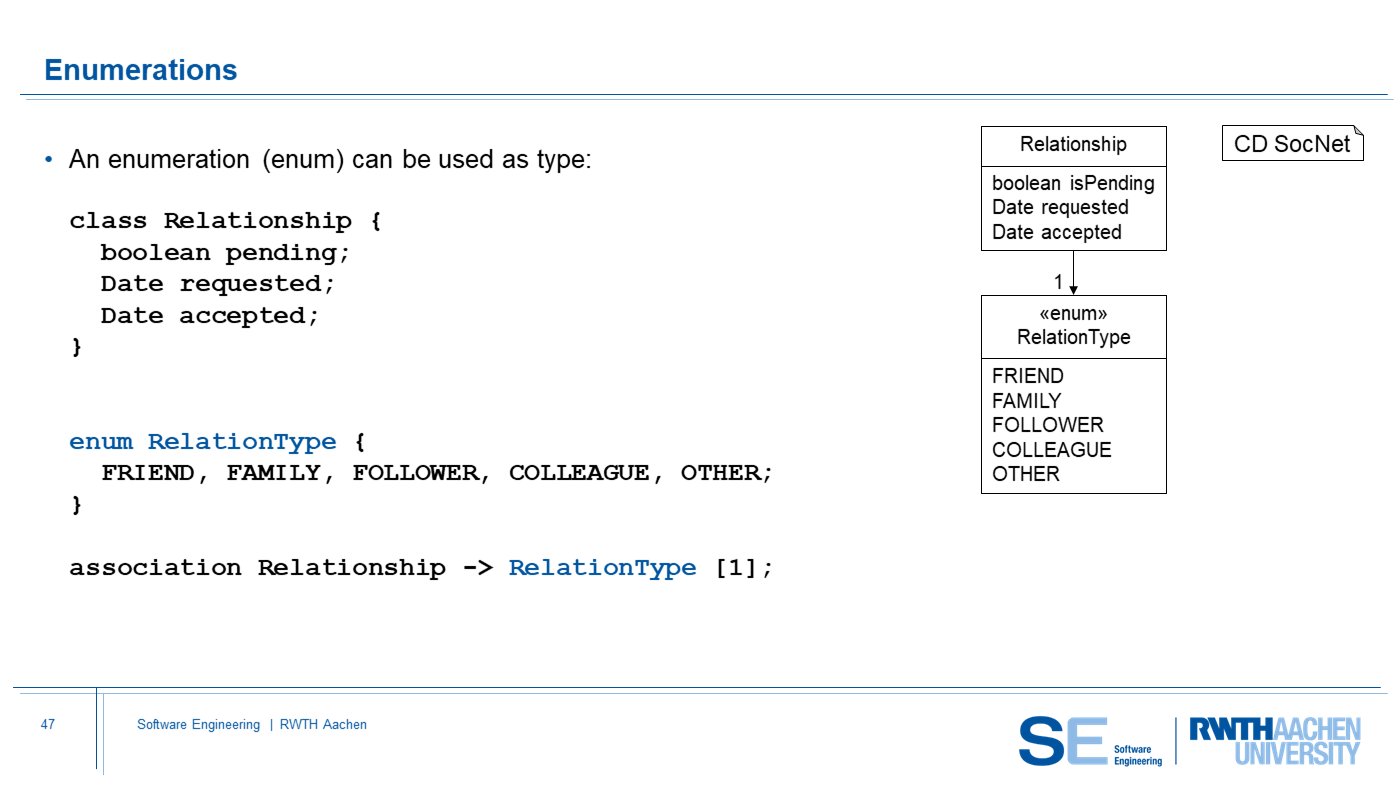Screen dimensions: 1400x788
Task: Select the FRIEND literal in enum box
Action: 1027,376
